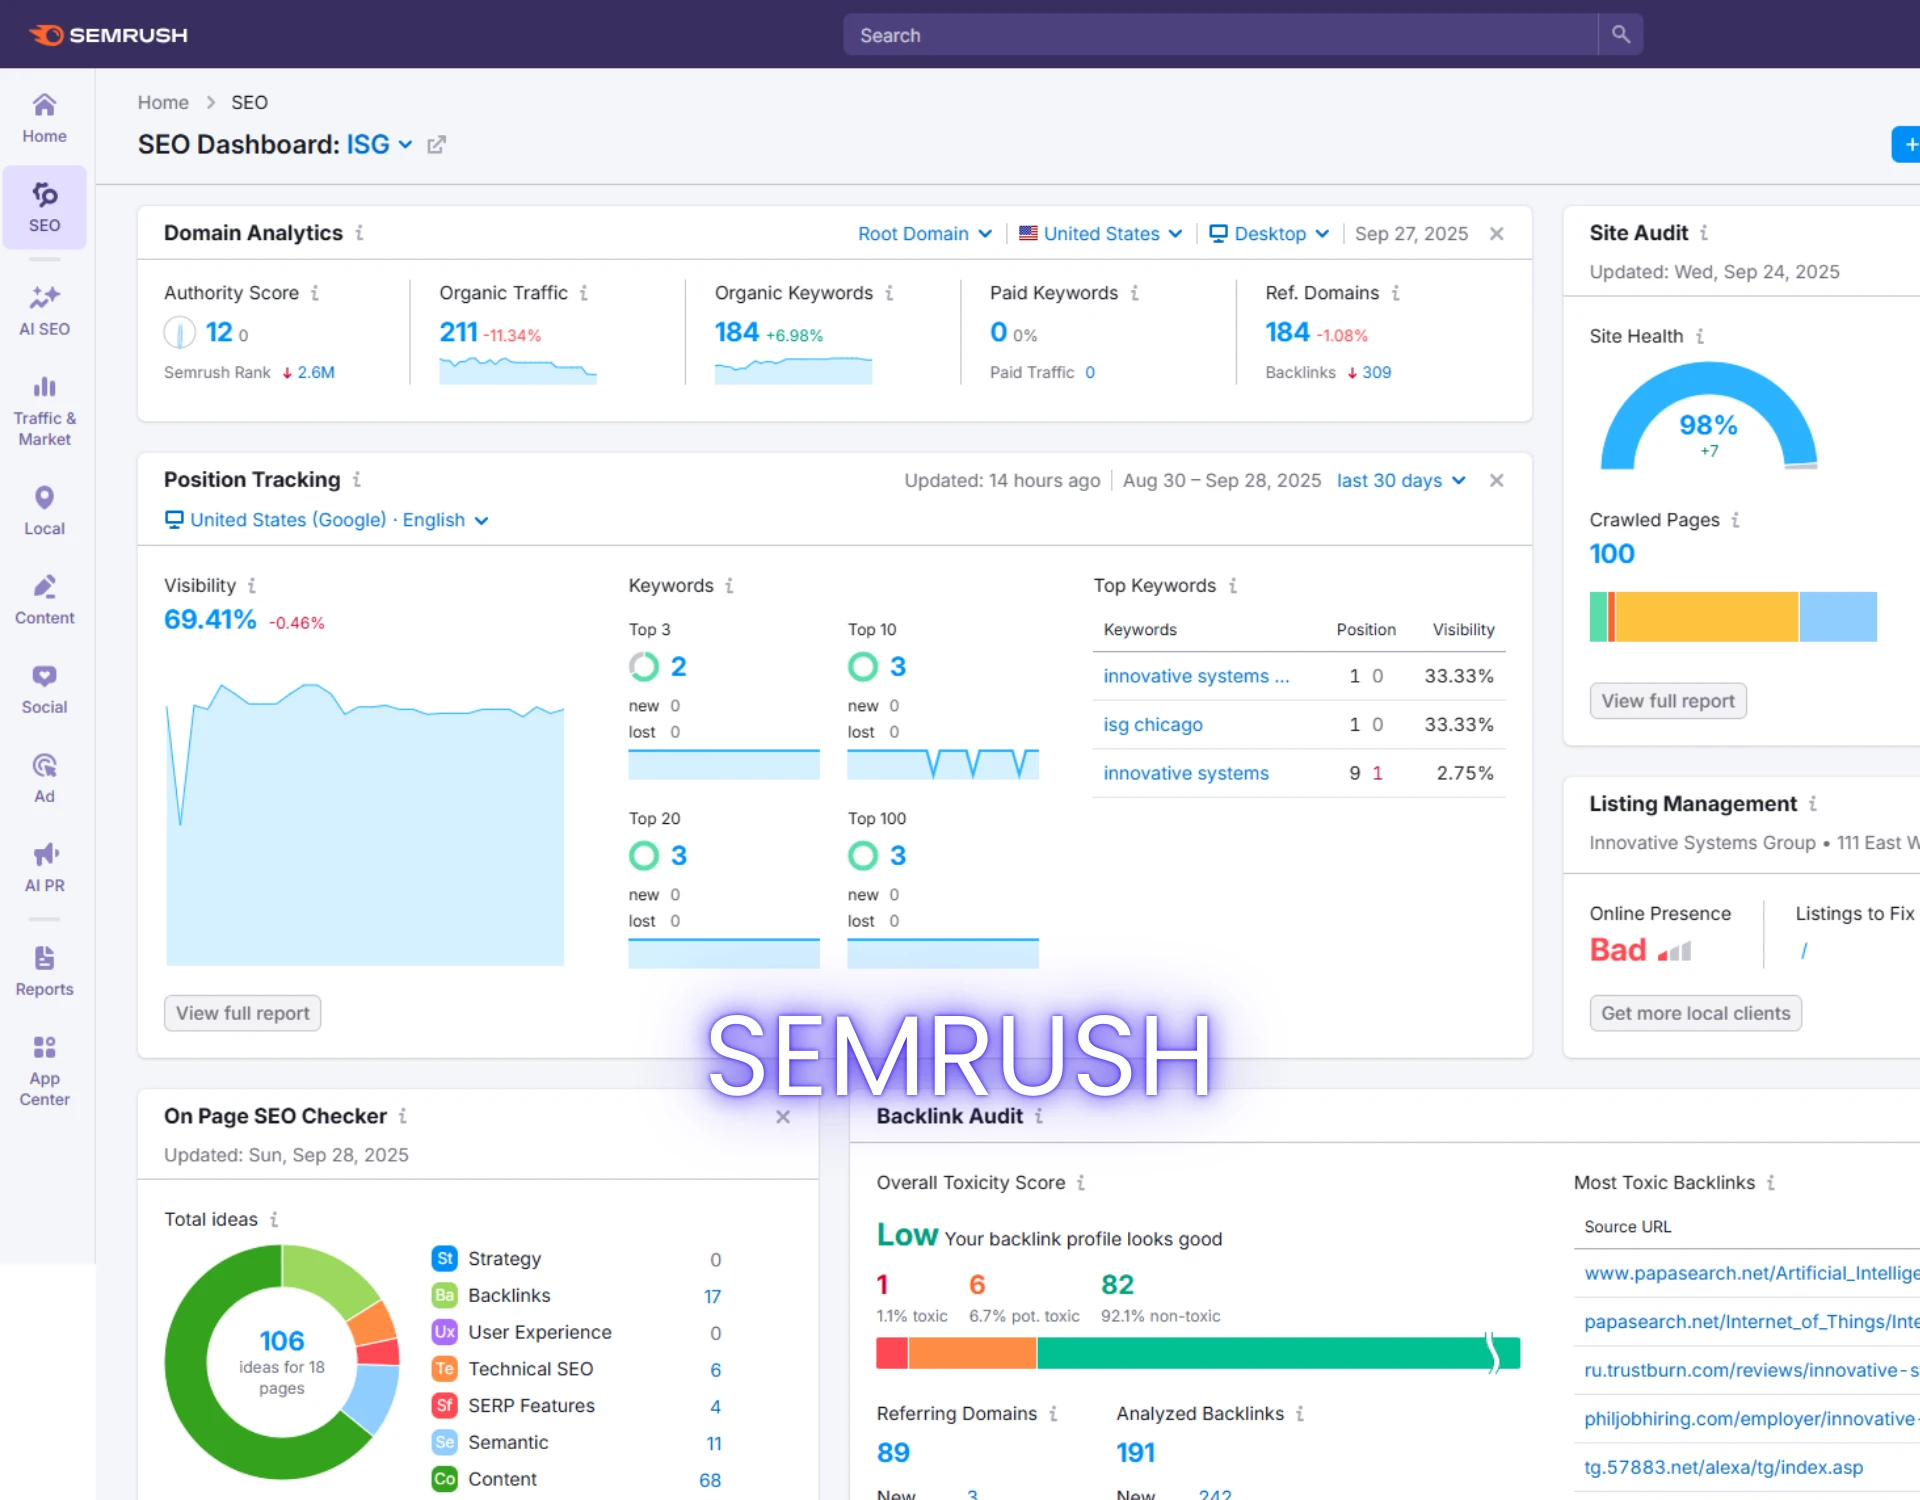The width and height of the screenshot is (1920, 1500).
Task: Open AI PR from the sidebar
Action: [x=44, y=866]
